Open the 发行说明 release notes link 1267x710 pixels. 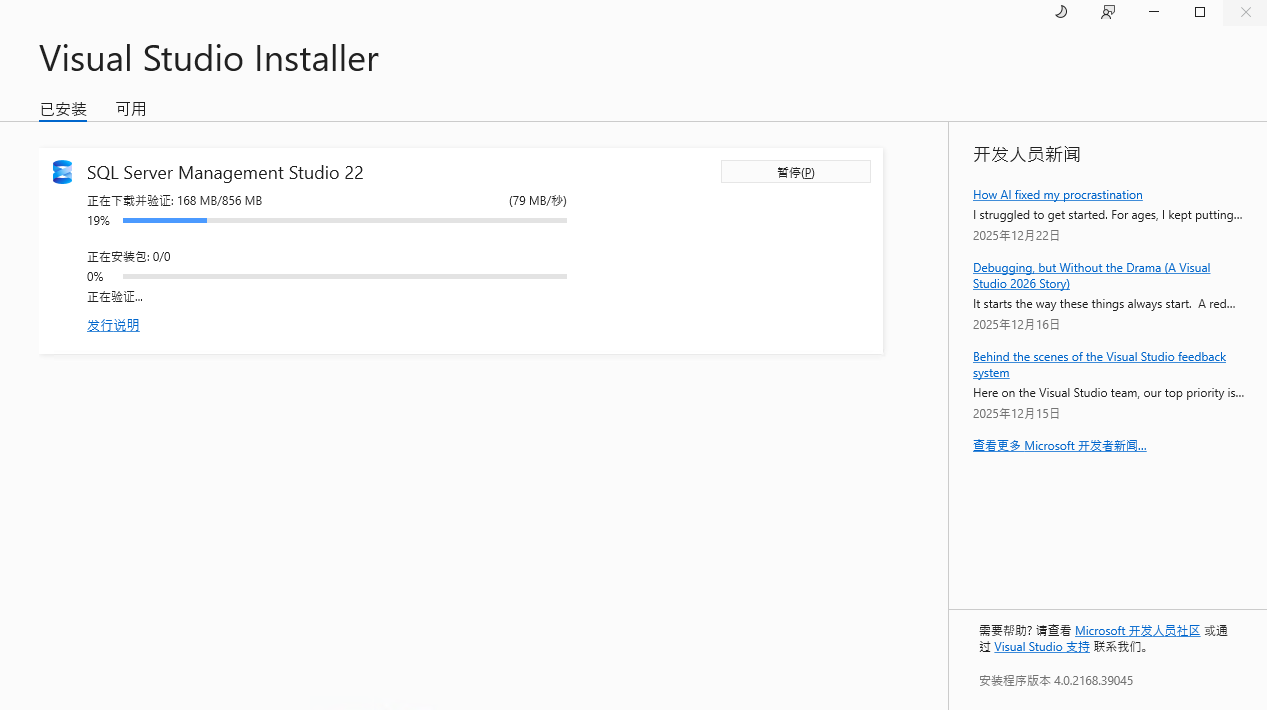(x=113, y=325)
